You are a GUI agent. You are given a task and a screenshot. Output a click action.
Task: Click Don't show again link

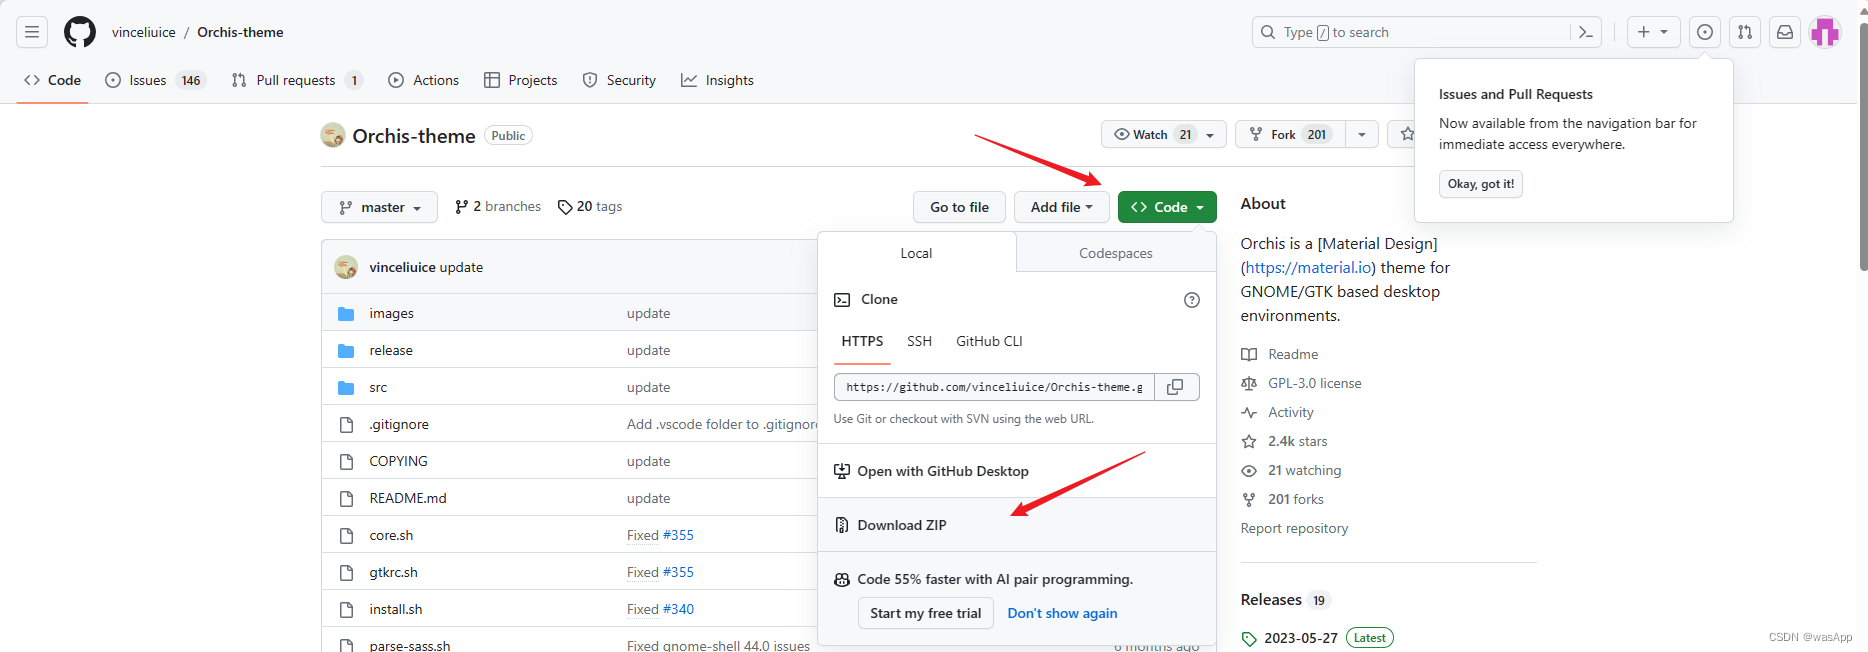click(1062, 613)
